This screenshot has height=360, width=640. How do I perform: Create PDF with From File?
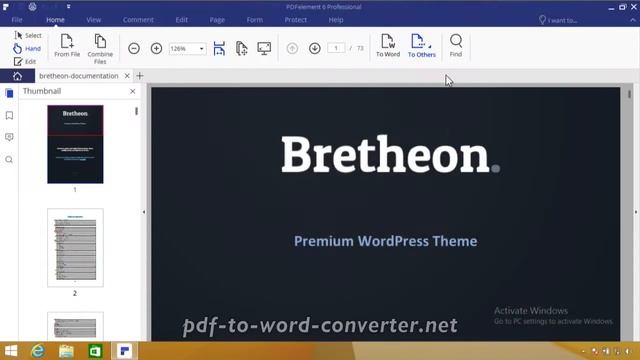coord(67,46)
